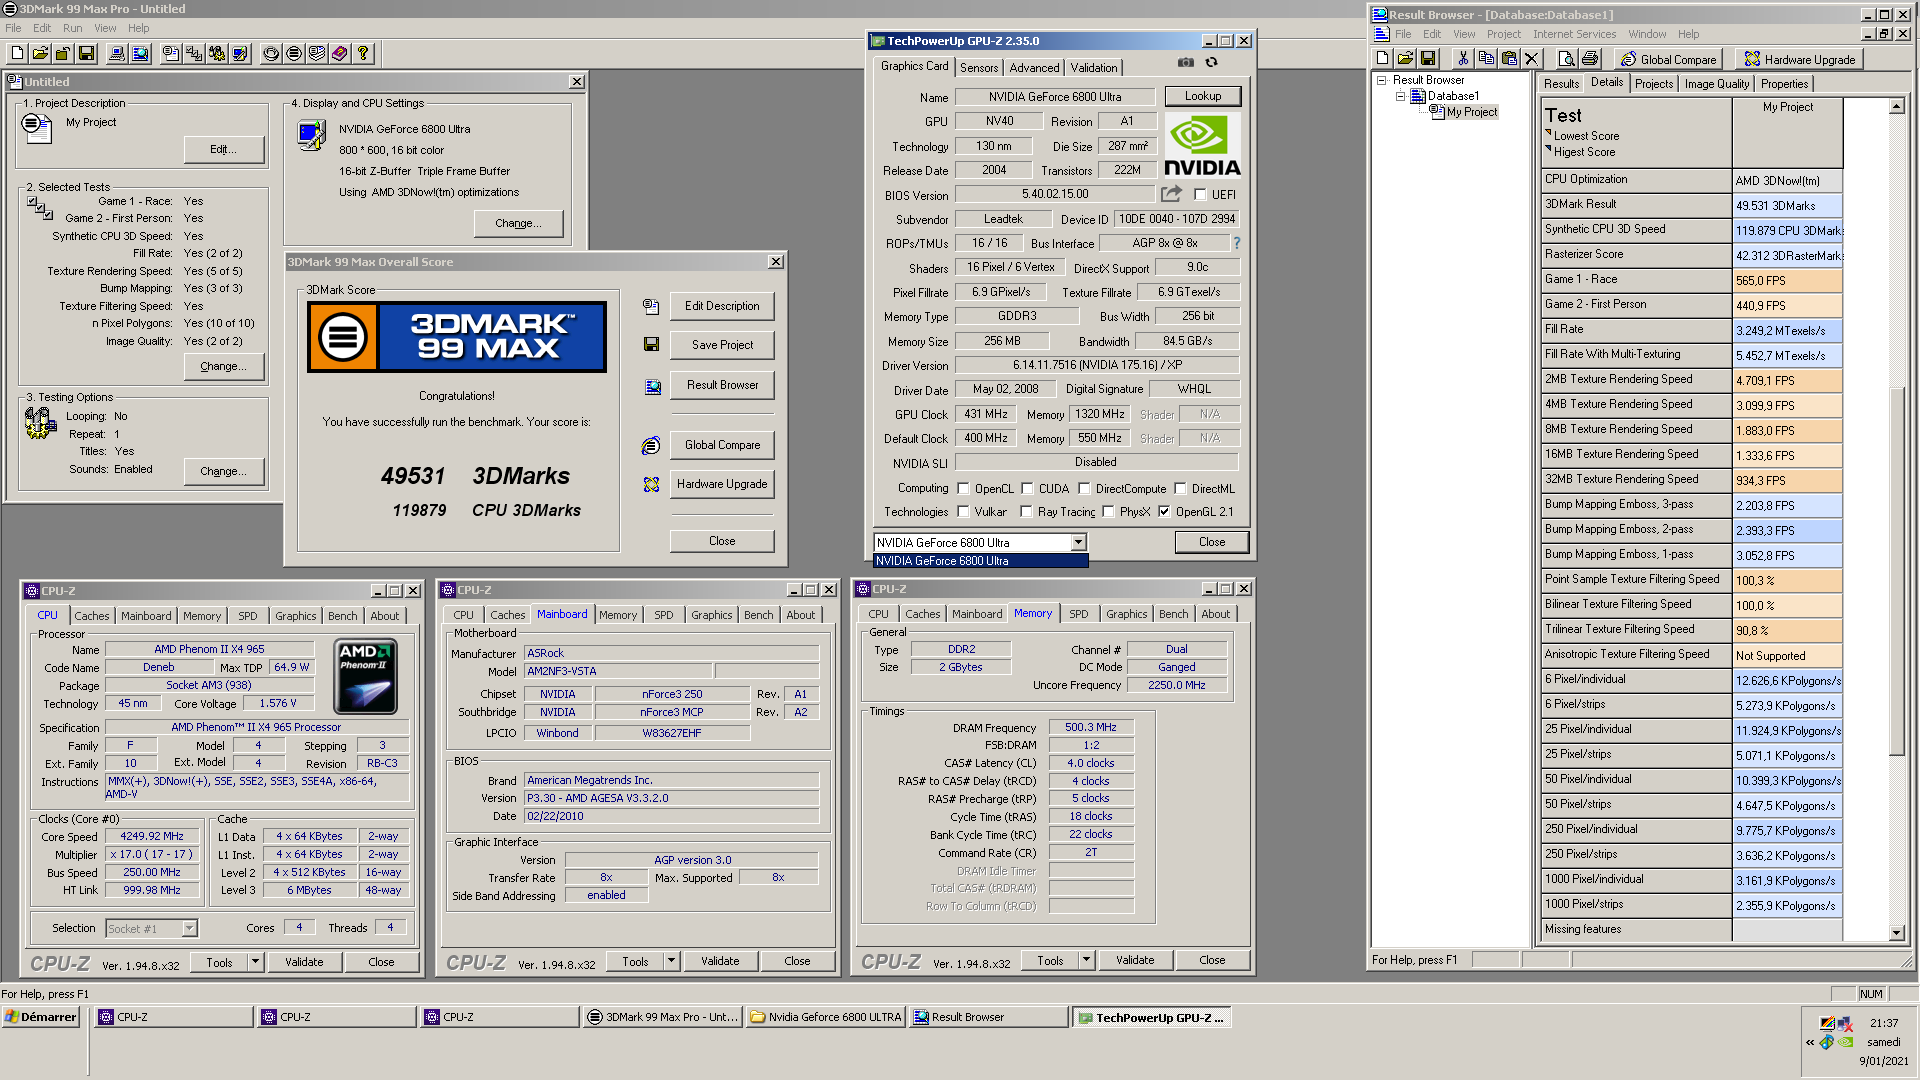Open the SPD tab in CPU-Z Memory window
Viewport: 1920px width, 1080px height.
[1078, 614]
